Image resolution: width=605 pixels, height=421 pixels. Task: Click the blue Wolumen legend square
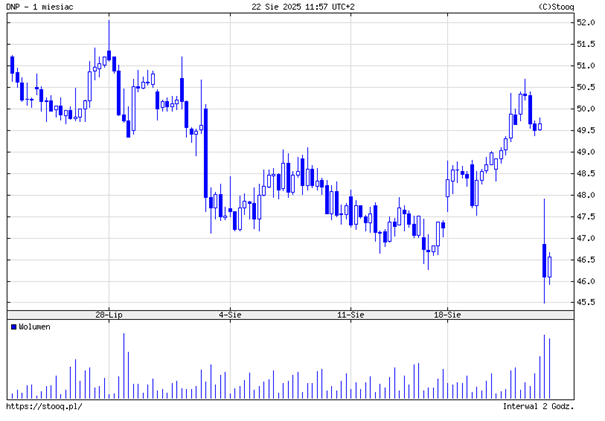pyautogui.click(x=13, y=327)
